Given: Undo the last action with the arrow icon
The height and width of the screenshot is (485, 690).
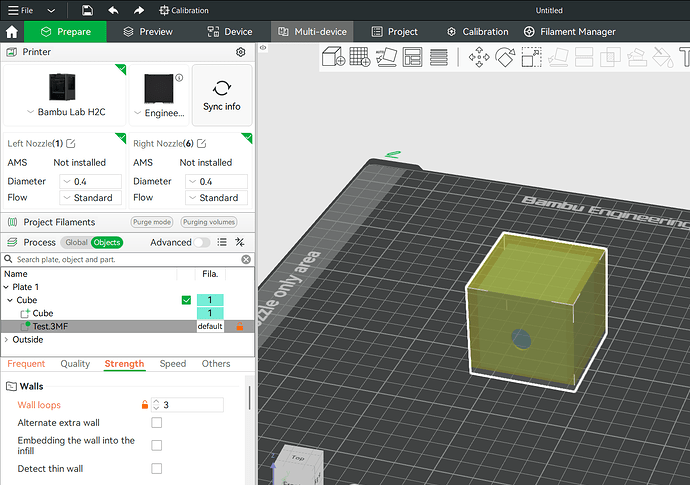Looking at the screenshot, I should click(113, 10).
